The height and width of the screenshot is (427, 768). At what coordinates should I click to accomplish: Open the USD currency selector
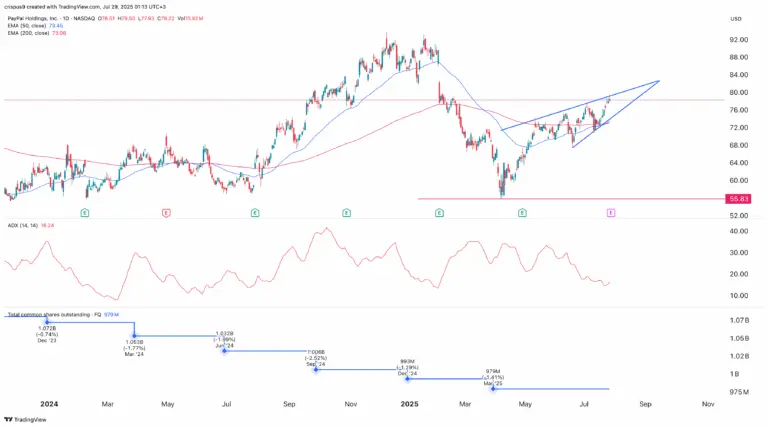pyautogui.click(x=736, y=19)
